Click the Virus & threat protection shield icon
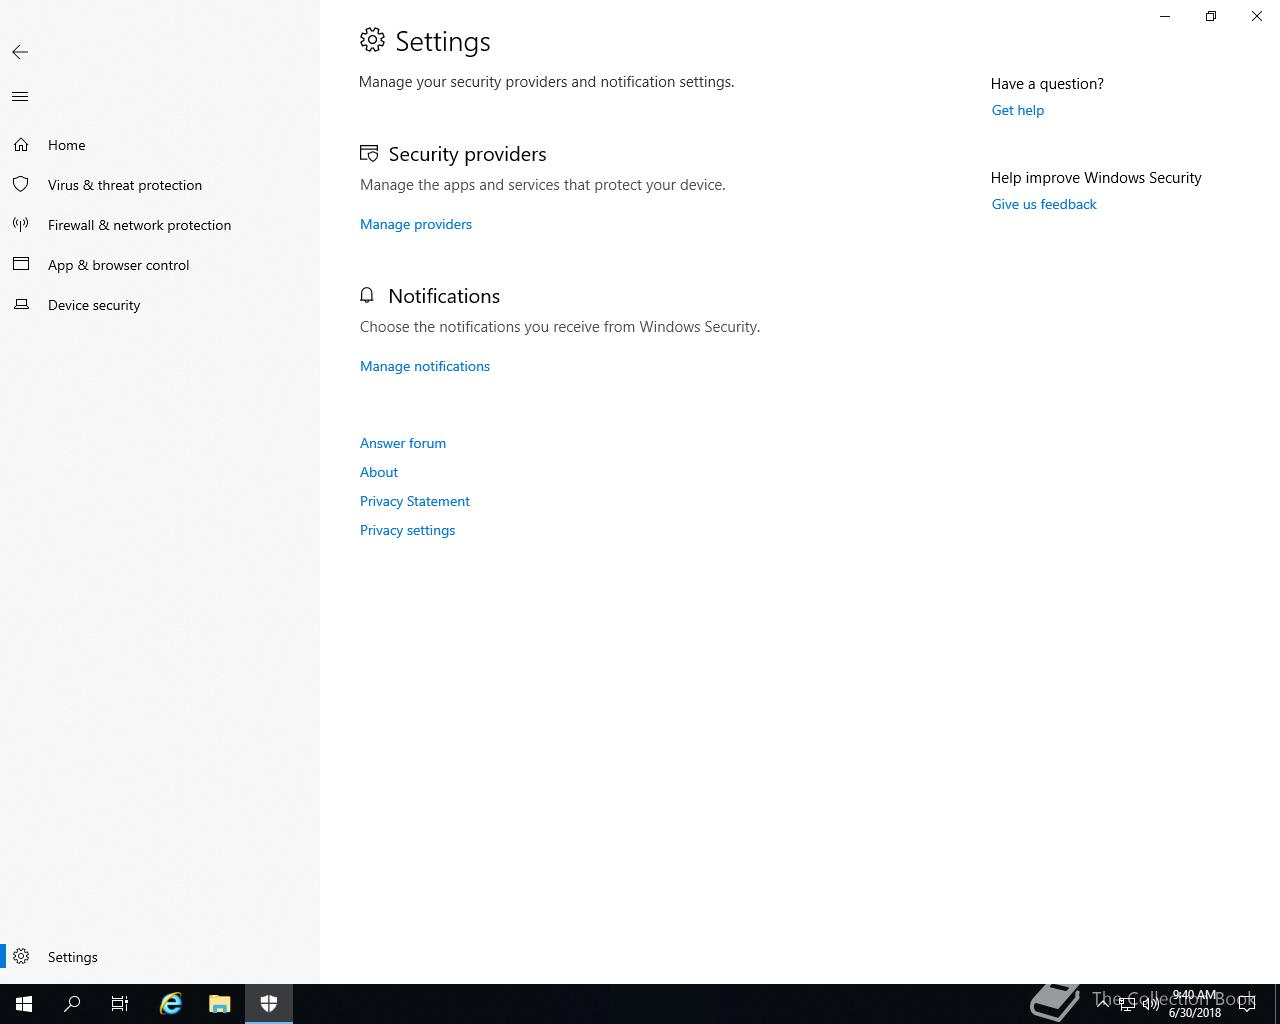 pyautogui.click(x=21, y=185)
